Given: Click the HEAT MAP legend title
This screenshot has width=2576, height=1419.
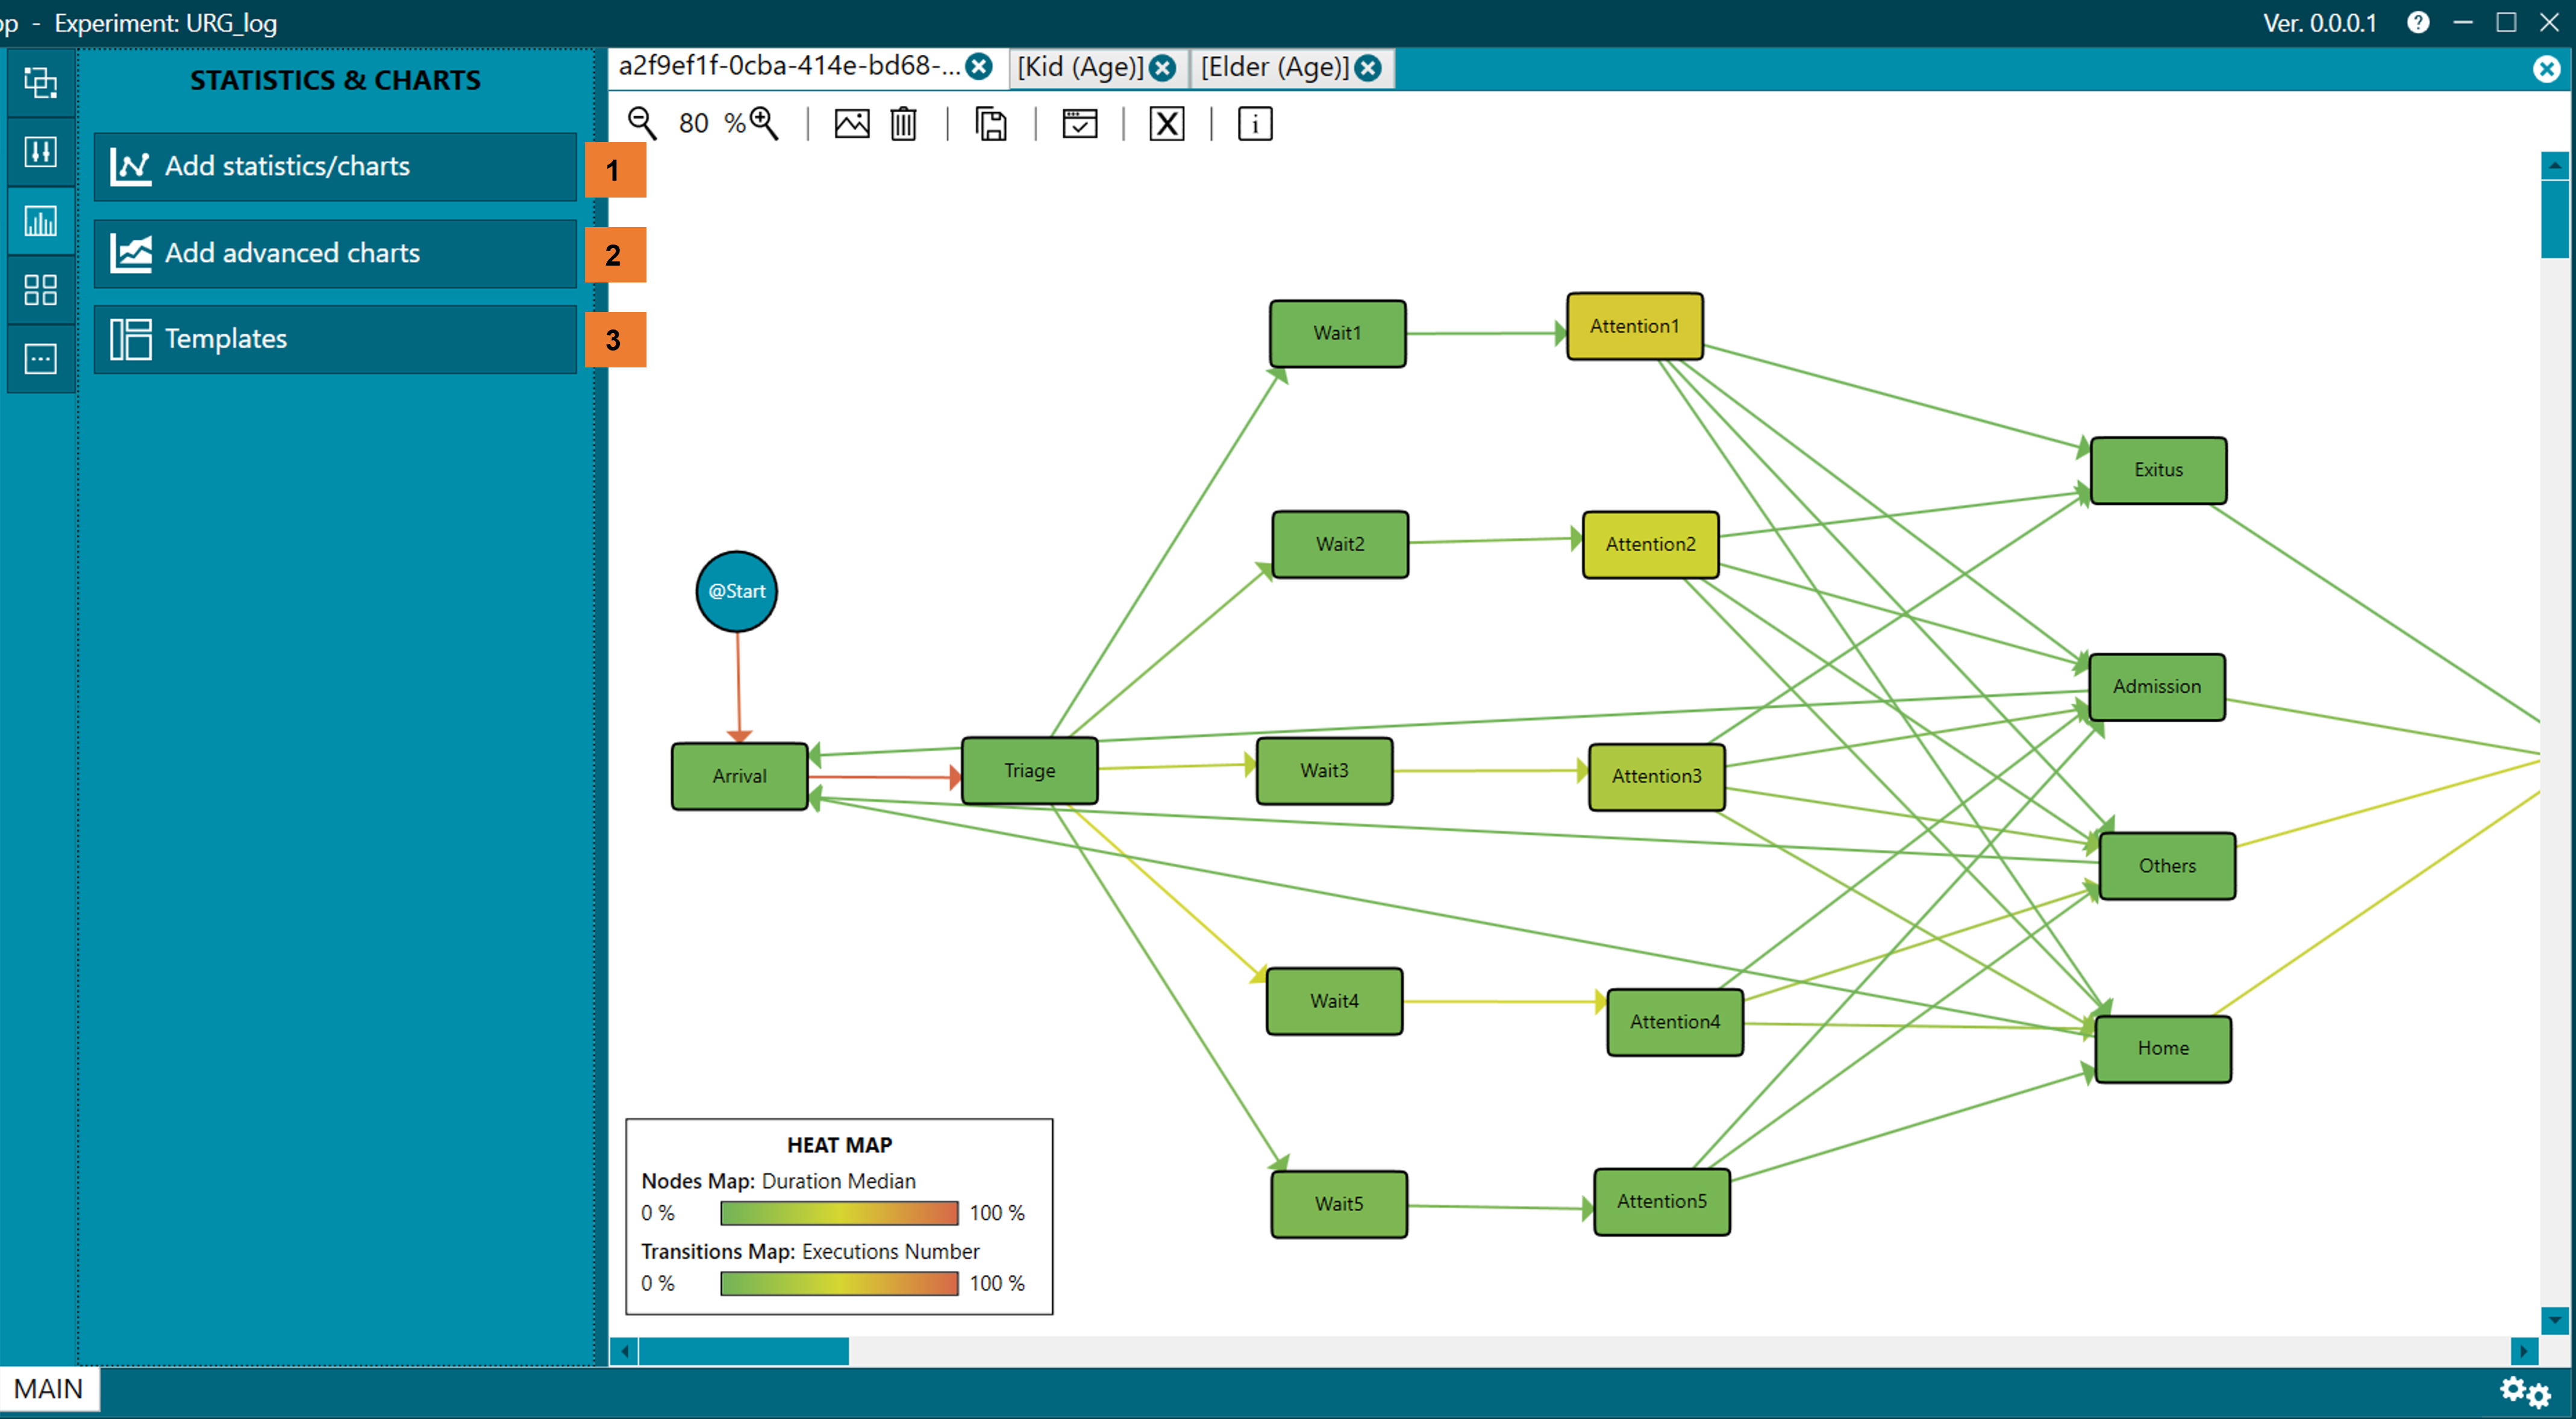Looking at the screenshot, I should (839, 1145).
